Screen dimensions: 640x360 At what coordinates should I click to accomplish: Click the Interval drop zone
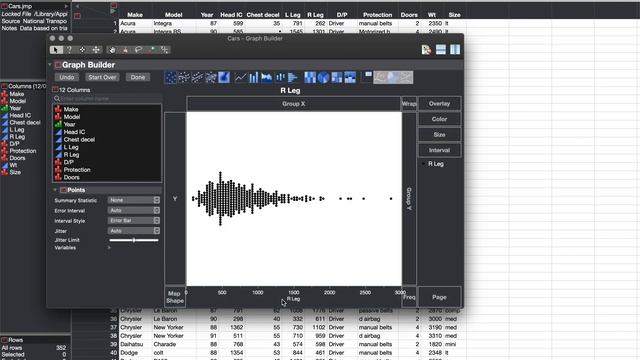coord(439,150)
